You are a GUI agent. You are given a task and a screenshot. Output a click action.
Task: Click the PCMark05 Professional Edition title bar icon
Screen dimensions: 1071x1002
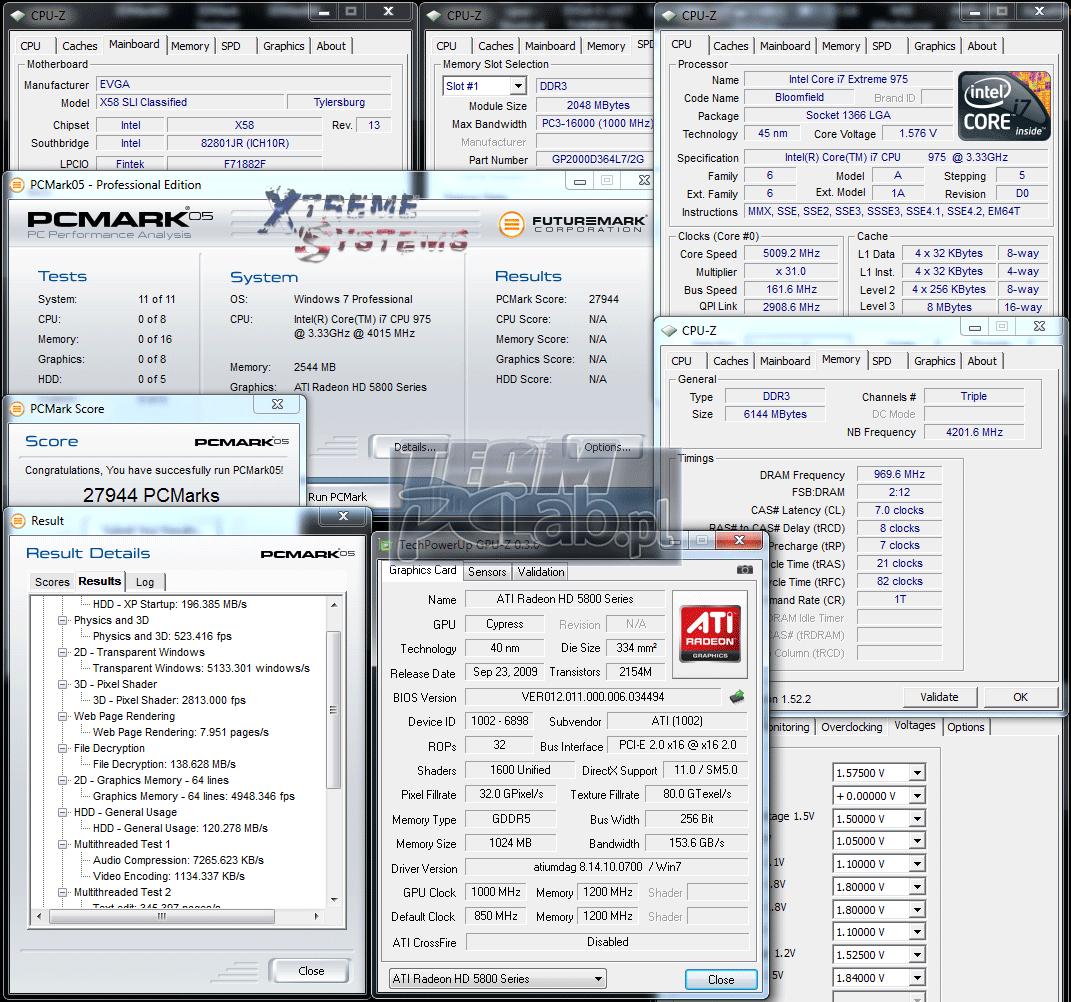pos(17,185)
